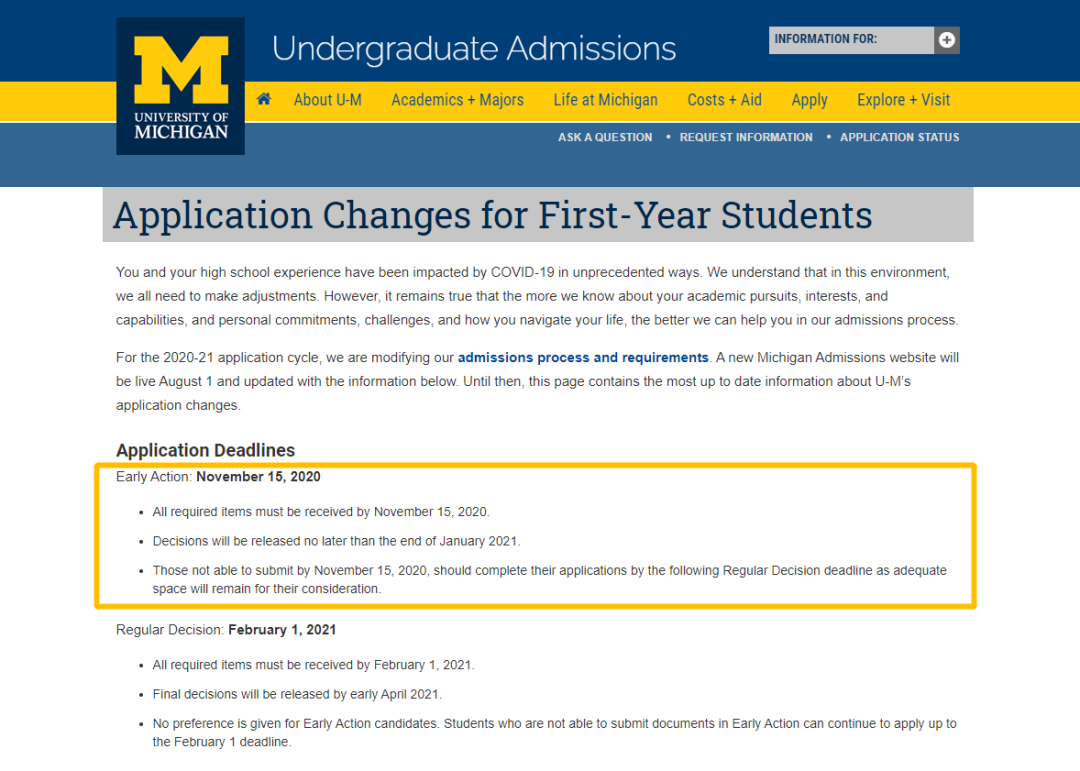Follow the Ask a Question link

605,137
